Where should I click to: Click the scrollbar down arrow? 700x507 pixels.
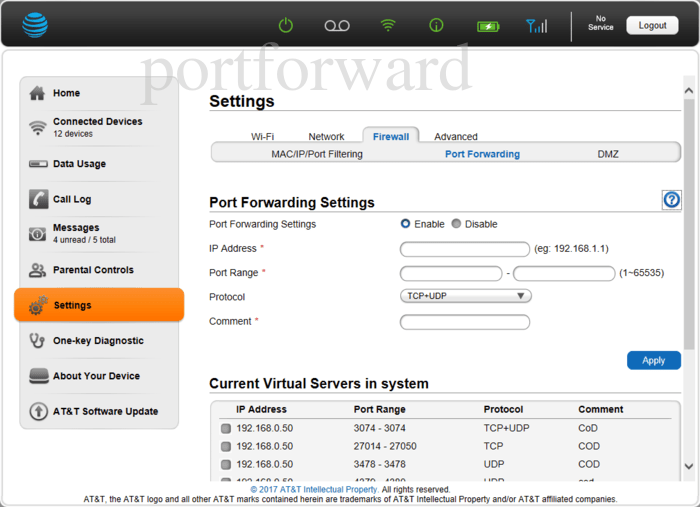[x=689, y=466]
